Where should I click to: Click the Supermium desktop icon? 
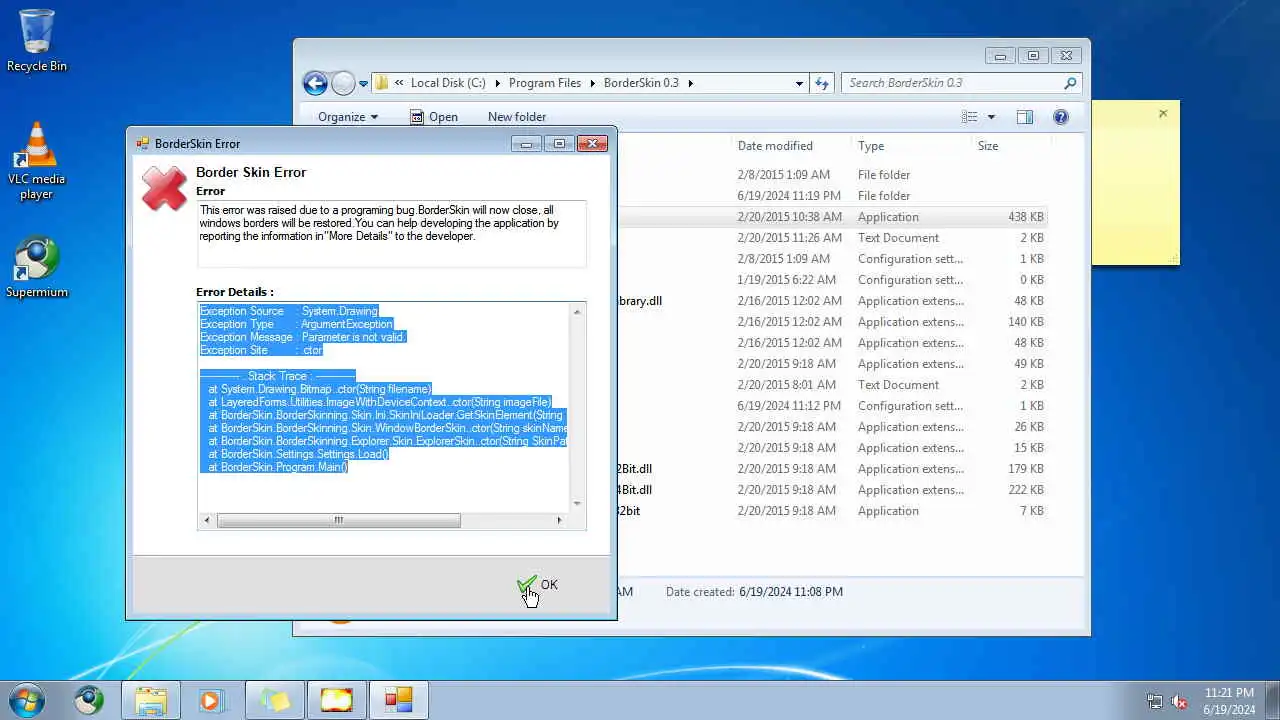click(x=37, y=267)
